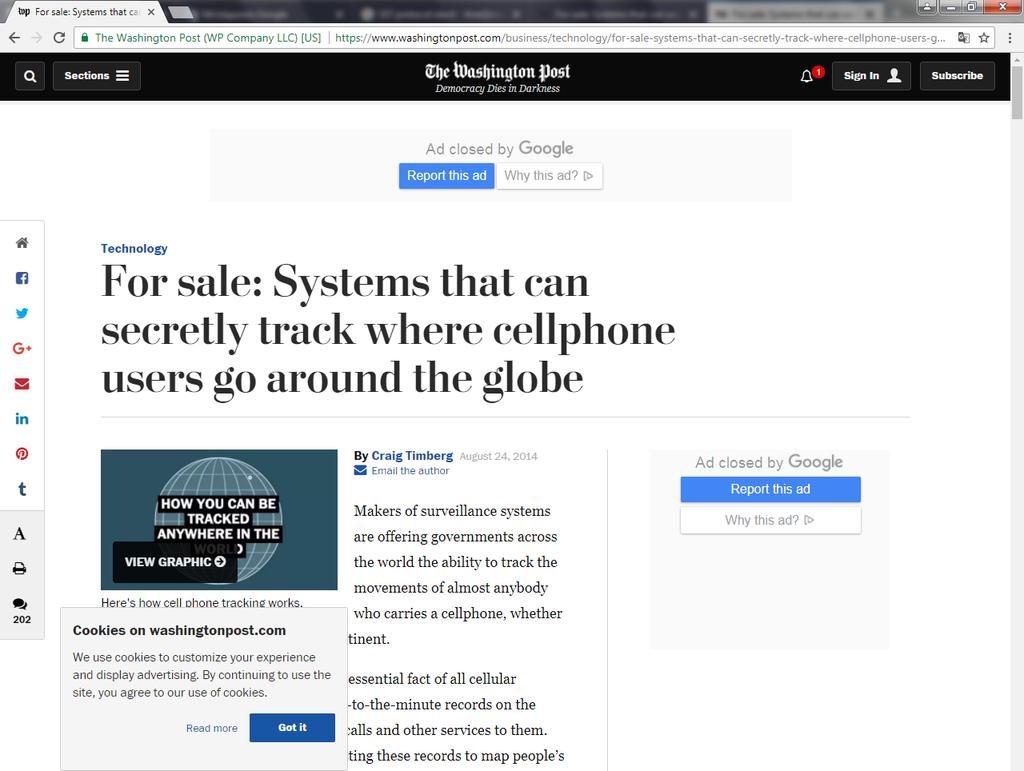Click the page vertical scrollbar thumb
Screen dimensions: 1024x771
[1017, 91]
